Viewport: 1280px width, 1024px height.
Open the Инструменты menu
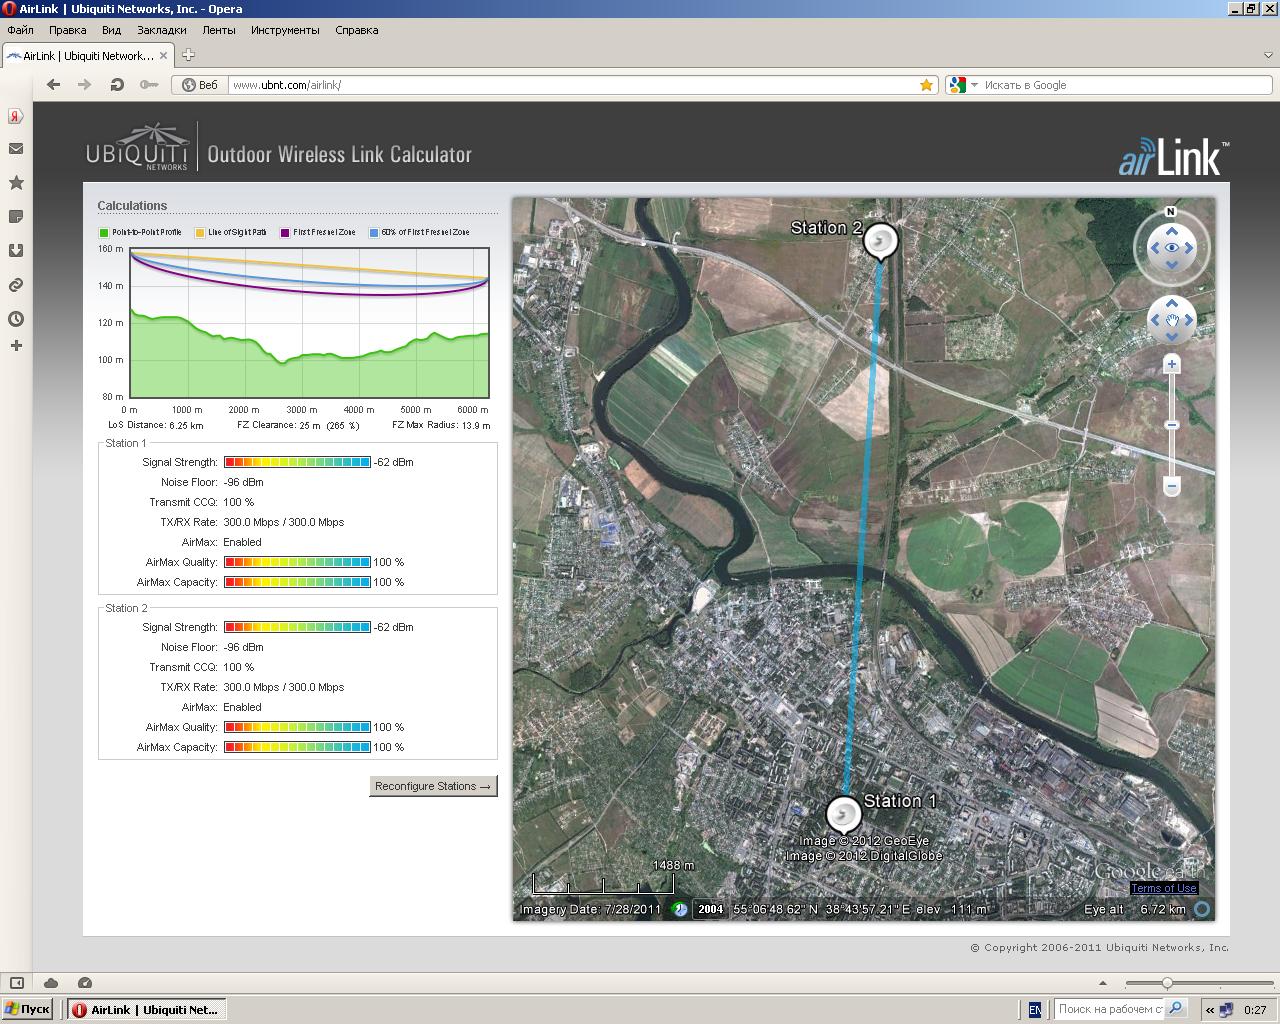tap(285, 30)
